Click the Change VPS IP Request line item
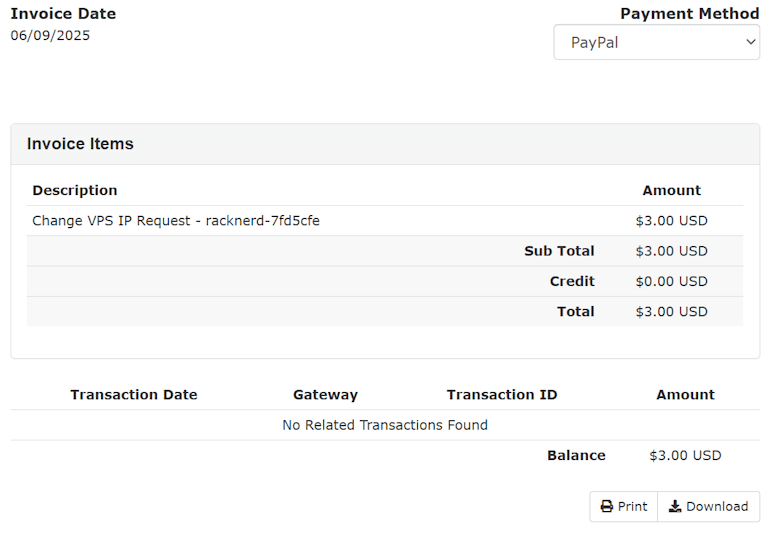Viewport: 780px width, 537px height. (x=176, y=221)
